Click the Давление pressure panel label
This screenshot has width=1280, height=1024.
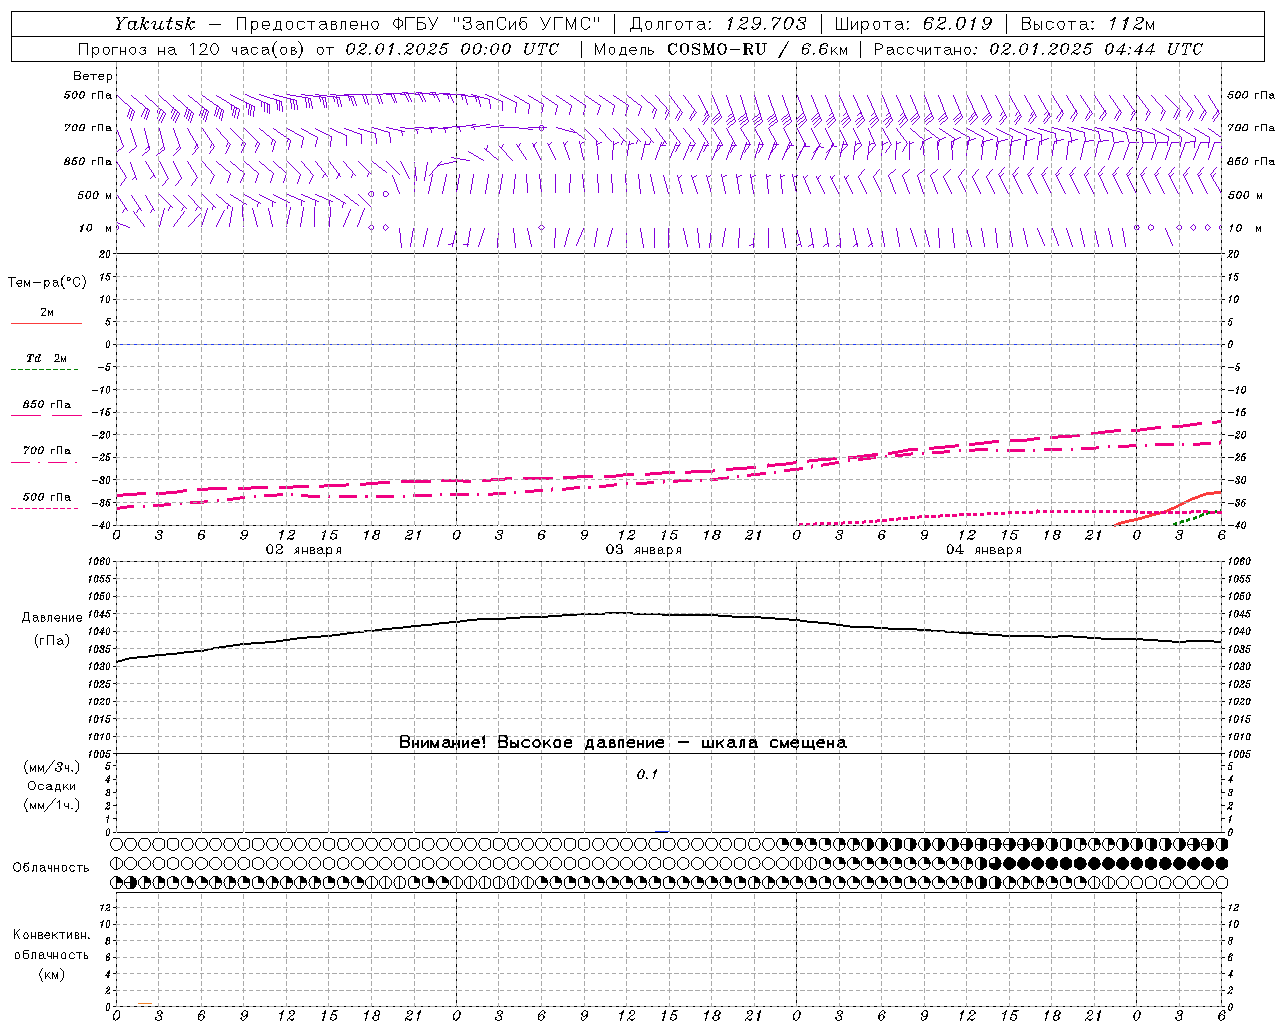(52, 618)
